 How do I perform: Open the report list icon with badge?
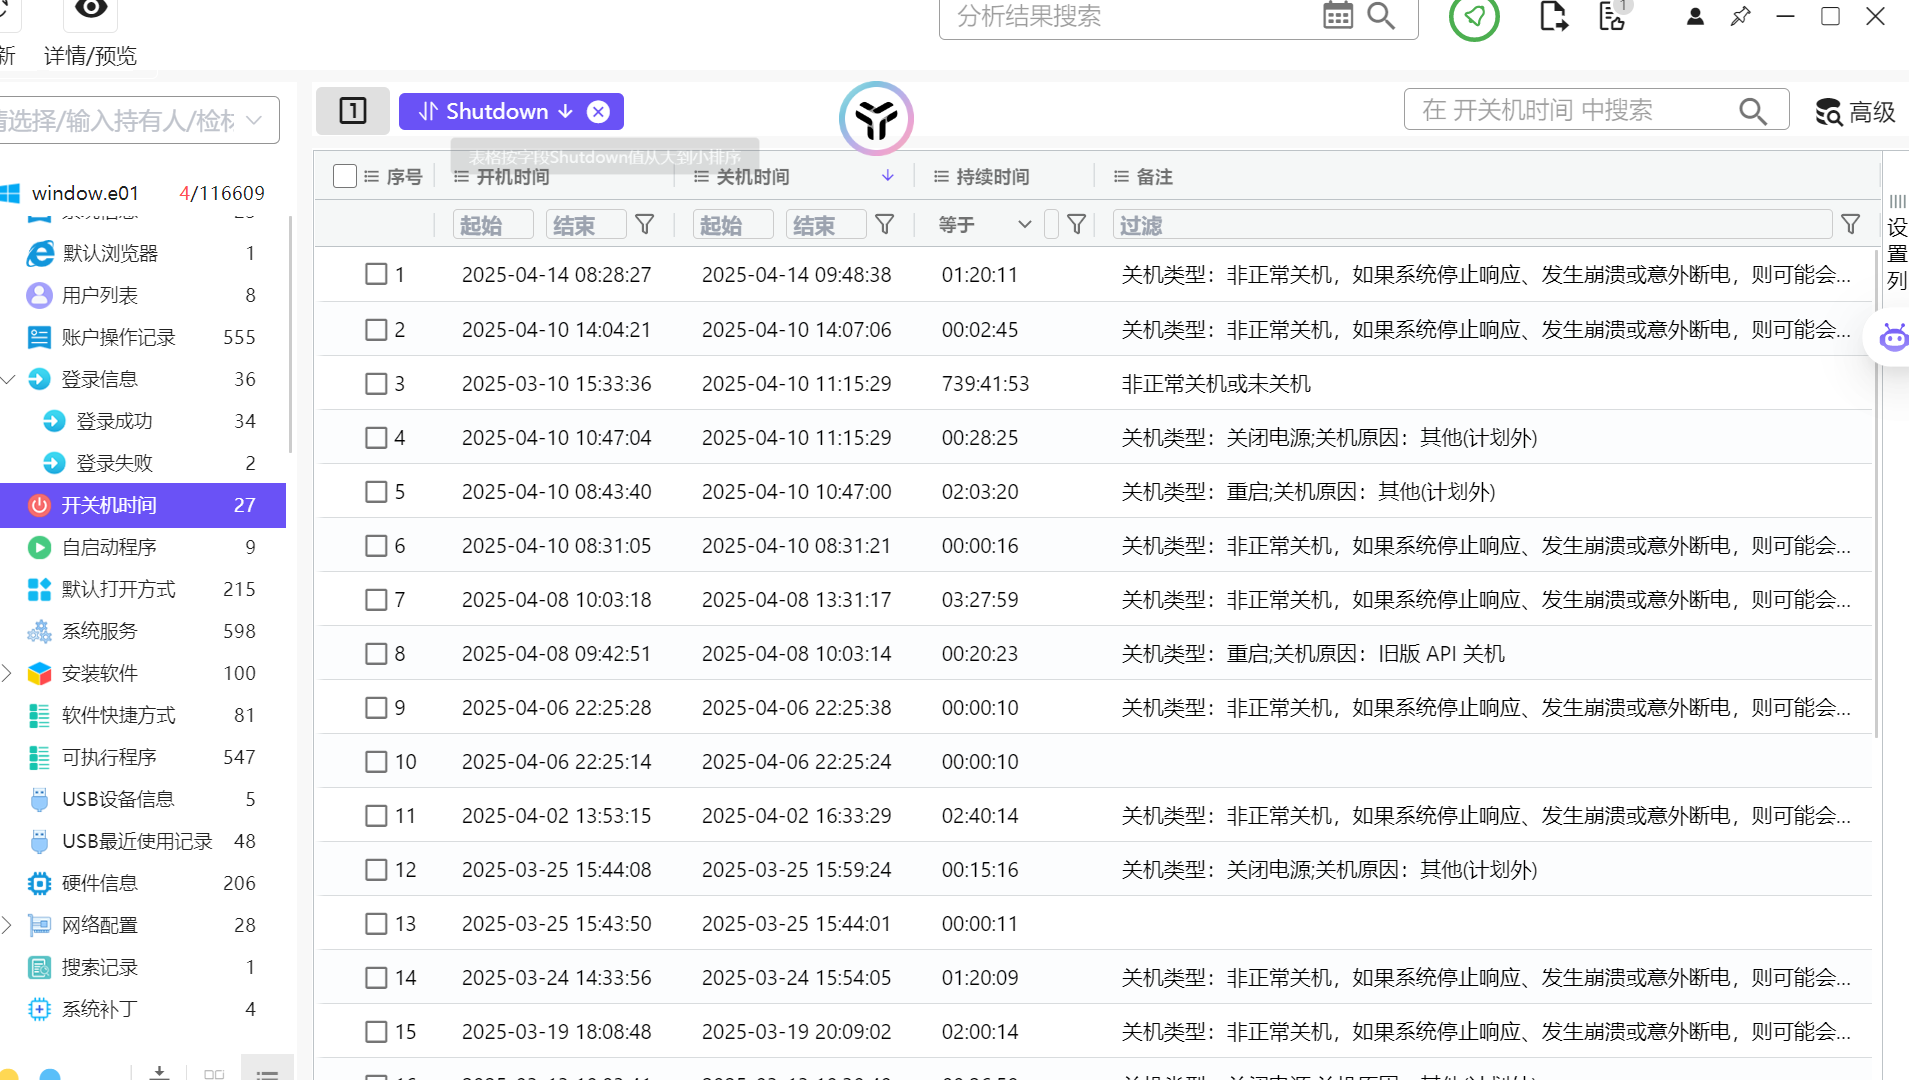1612,15
